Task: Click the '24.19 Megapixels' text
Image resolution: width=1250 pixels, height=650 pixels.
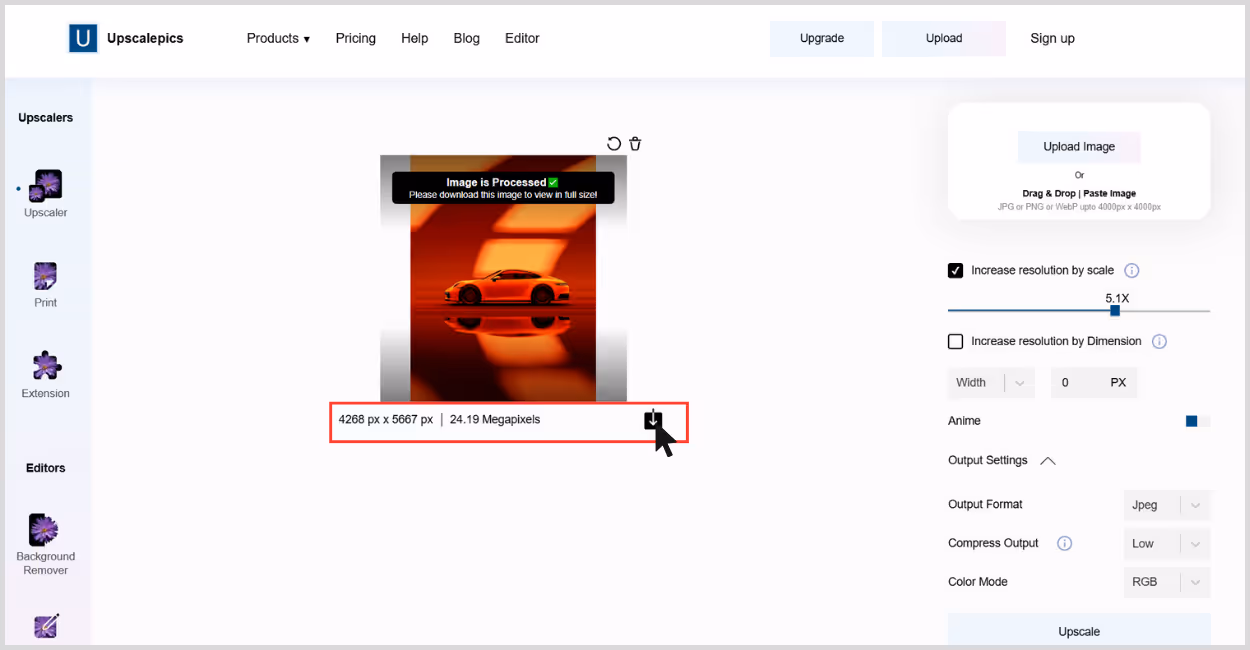Action: (x=495, y=420)
